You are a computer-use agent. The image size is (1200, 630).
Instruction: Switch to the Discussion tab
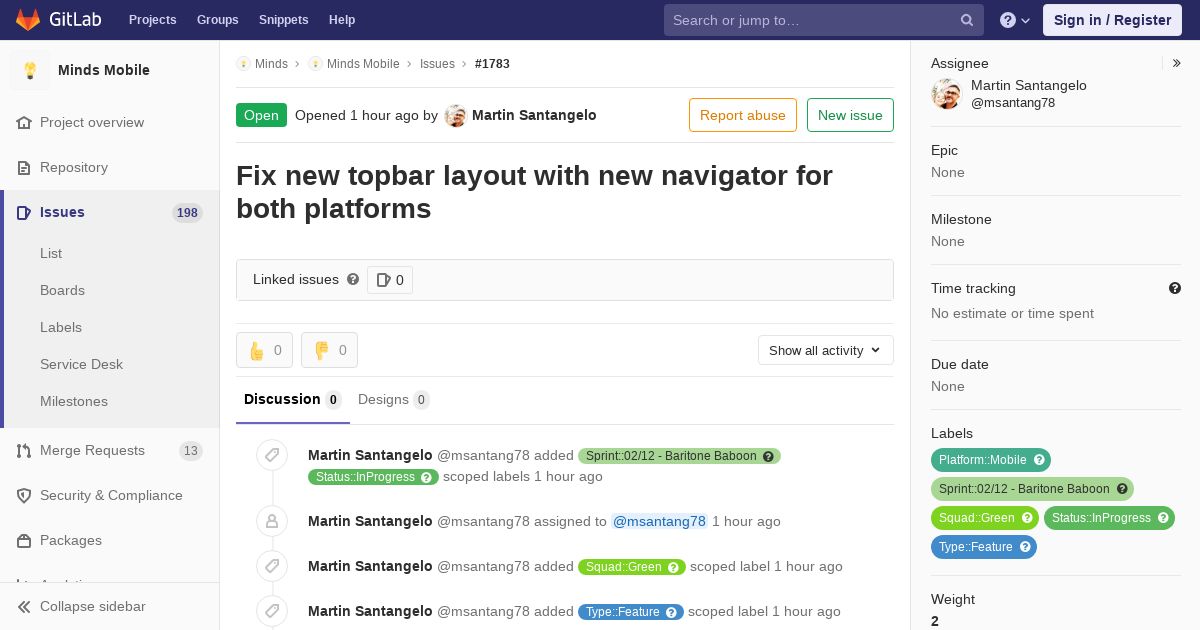coord(293,399)
